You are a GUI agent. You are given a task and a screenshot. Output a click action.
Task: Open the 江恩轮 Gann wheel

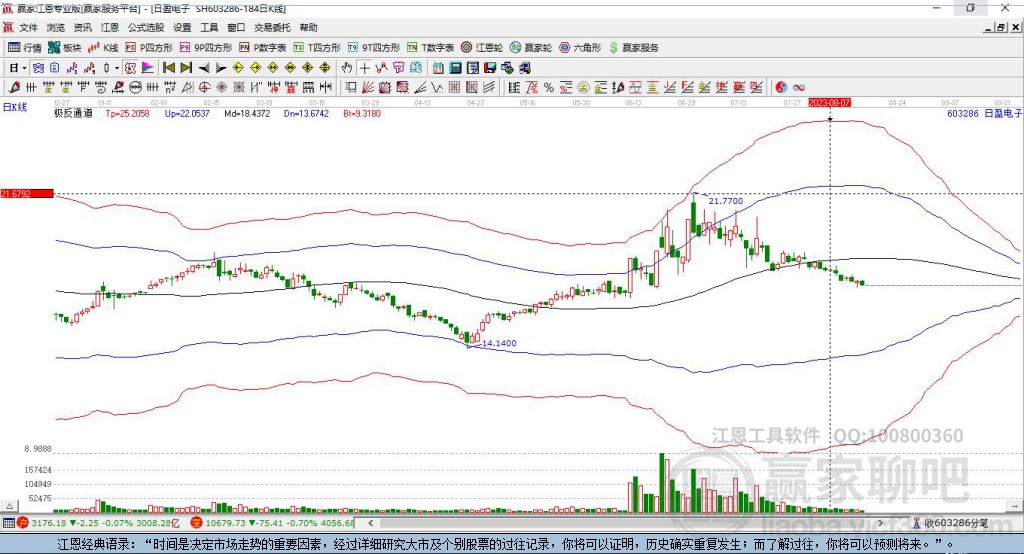(x=482, y=48)
